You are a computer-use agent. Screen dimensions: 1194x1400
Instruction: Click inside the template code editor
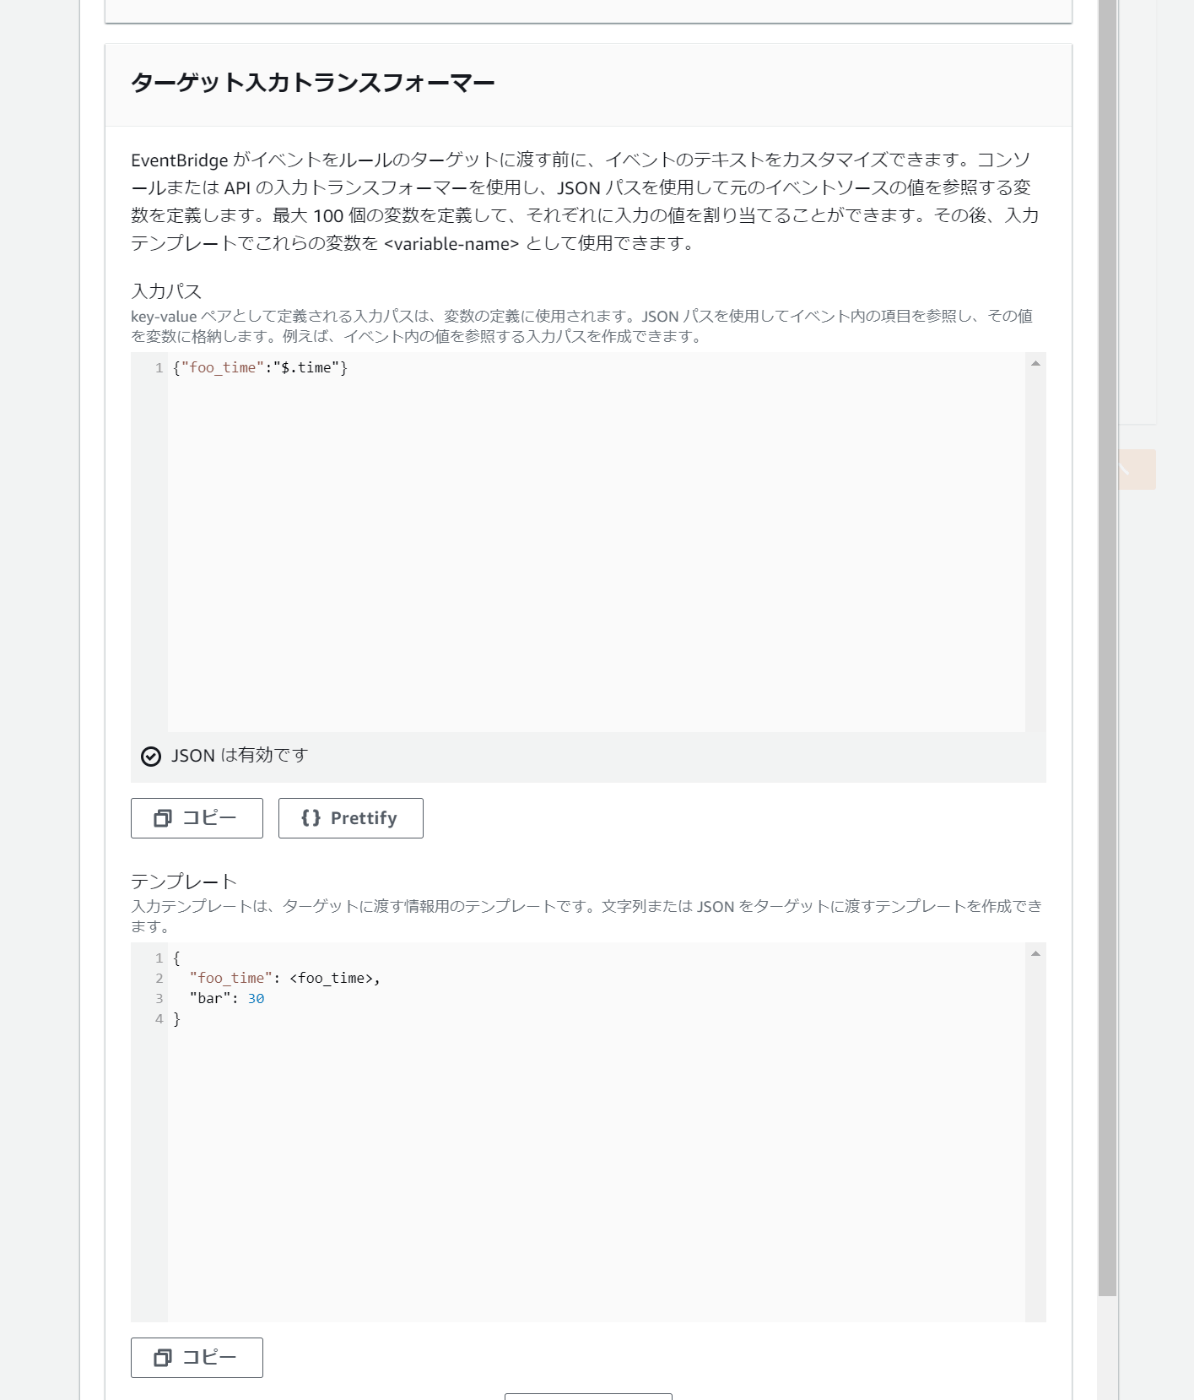596,1132
